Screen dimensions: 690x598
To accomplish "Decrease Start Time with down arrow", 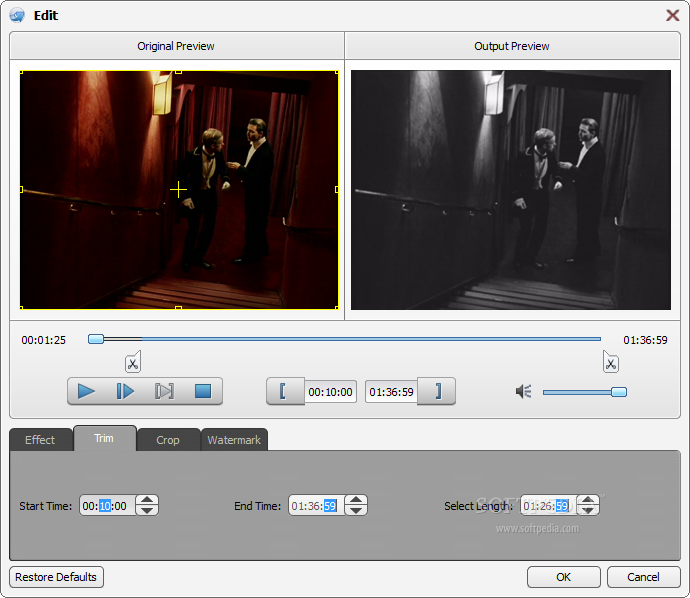I will (147, 510).
